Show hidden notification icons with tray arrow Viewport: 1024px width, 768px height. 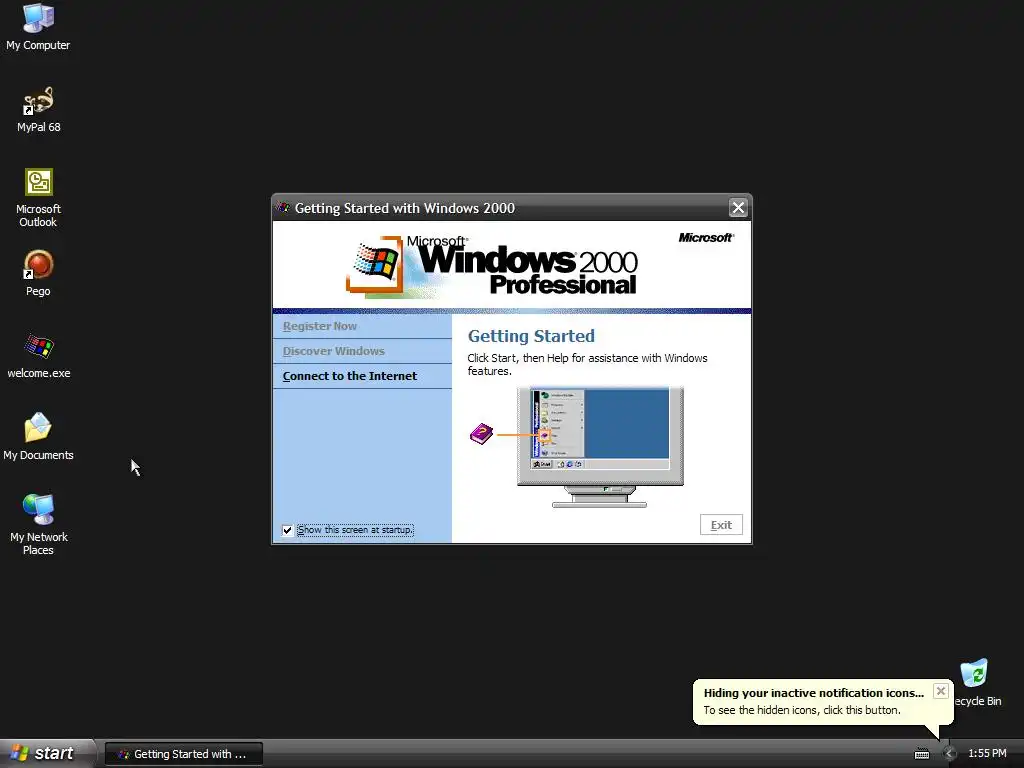[949, 754]
